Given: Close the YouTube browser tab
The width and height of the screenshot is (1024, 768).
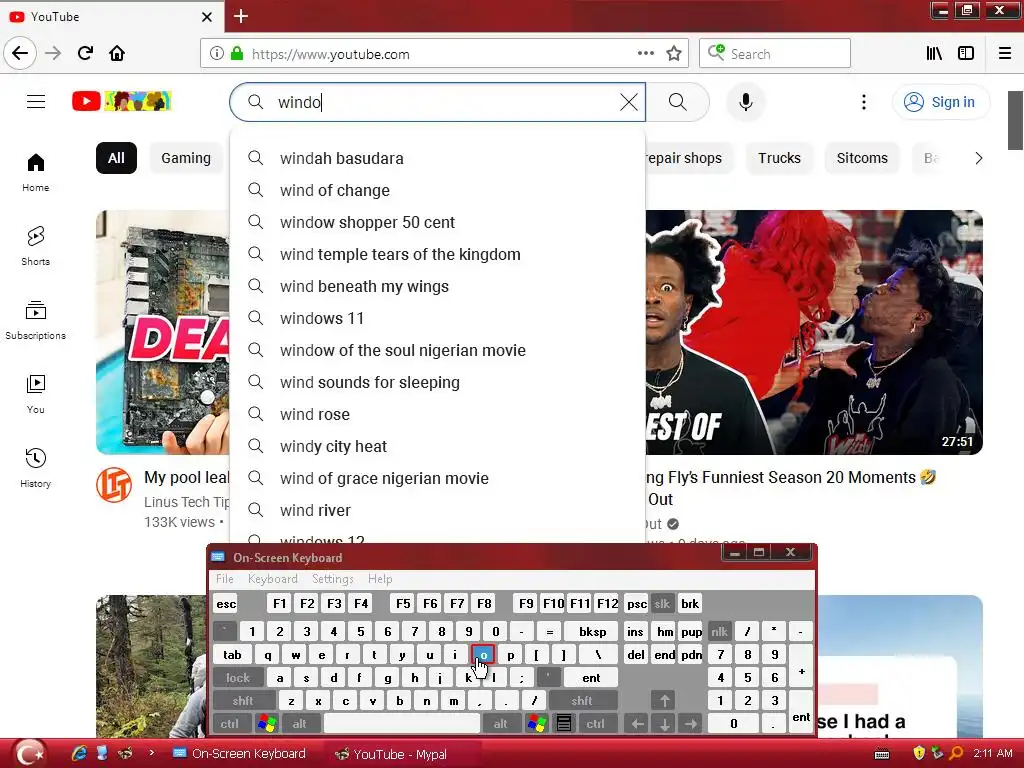Looking at the screenshot, I should pos(207,17).
